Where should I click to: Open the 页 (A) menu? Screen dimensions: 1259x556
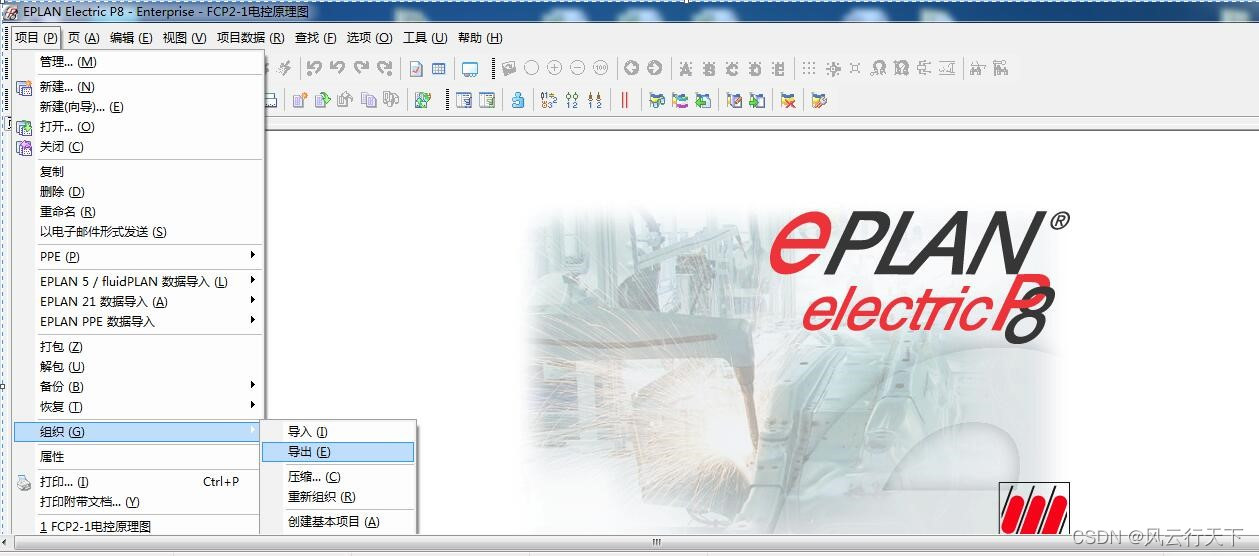point(84,38)
